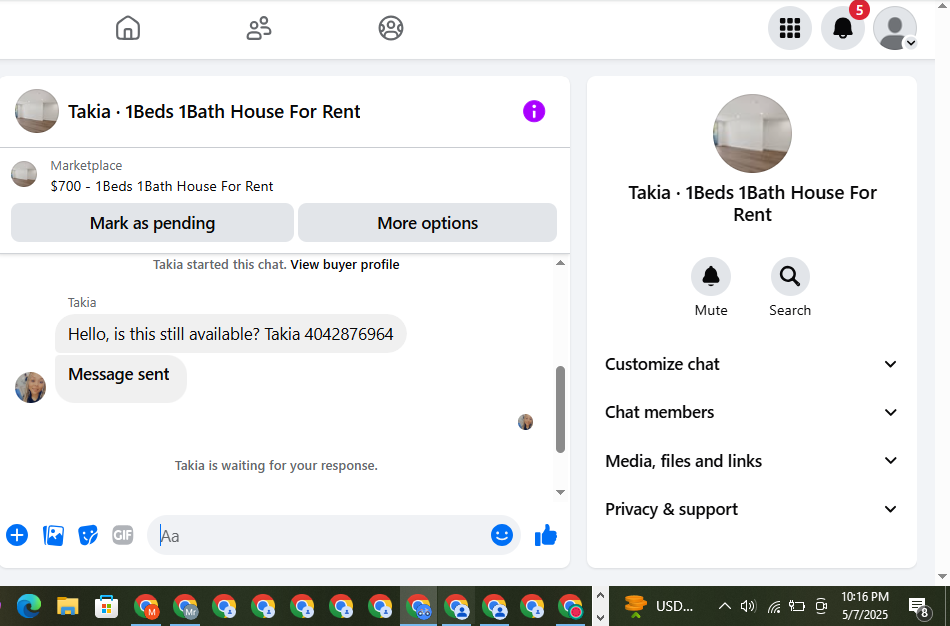The image size is (950, 626).
Task: Open the volume speaker tray icon
Action: tap(748, 606)
